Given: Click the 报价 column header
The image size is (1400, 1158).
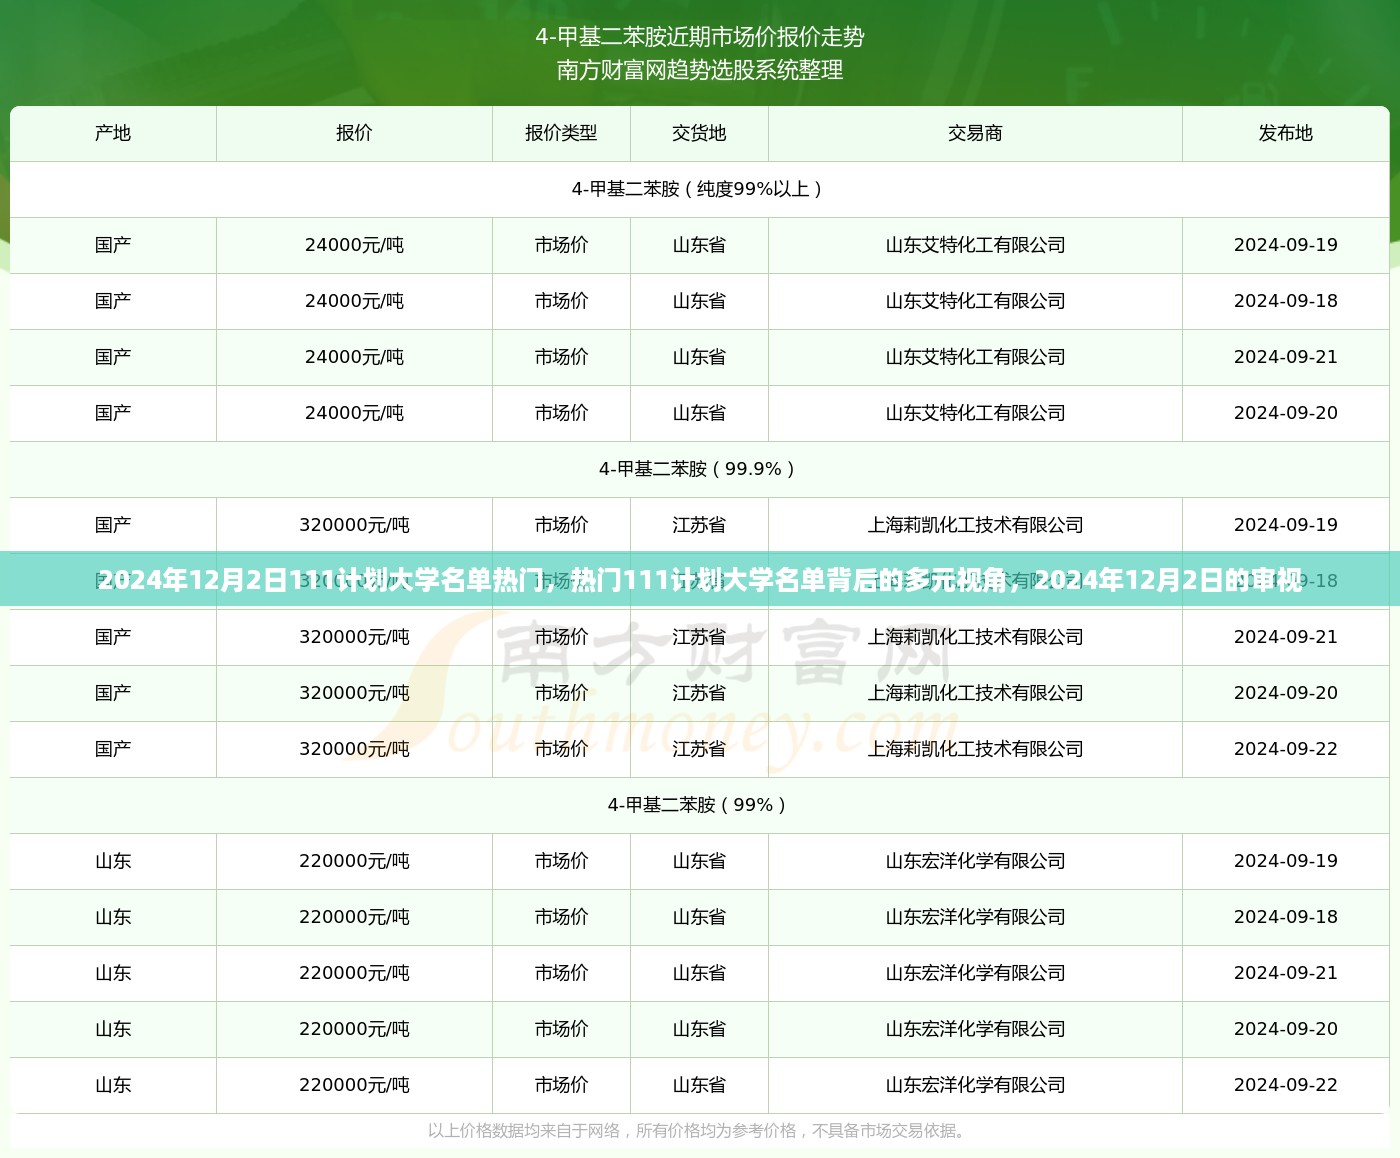Looking at the screenshot, I should pos(354,133).
